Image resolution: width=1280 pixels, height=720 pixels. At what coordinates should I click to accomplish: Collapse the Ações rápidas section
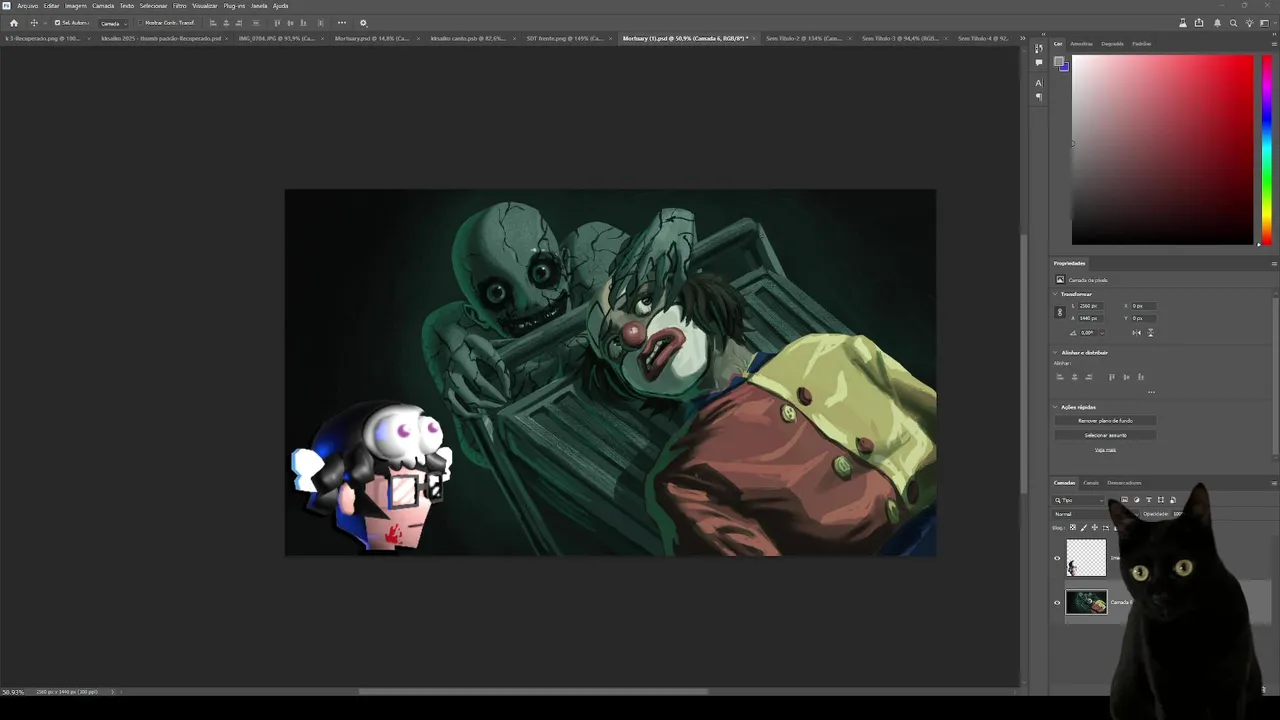1055,407
